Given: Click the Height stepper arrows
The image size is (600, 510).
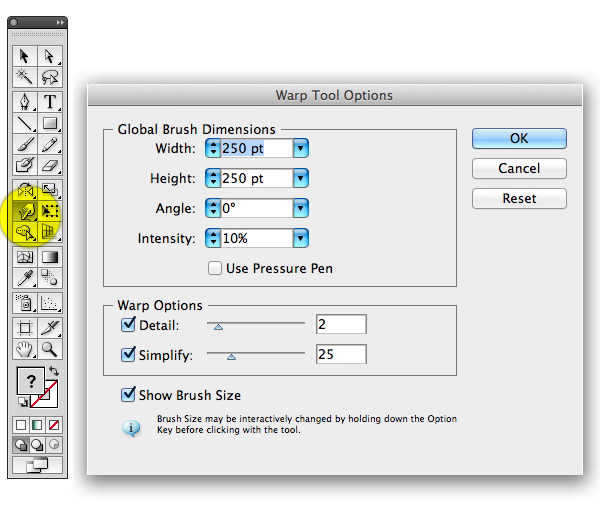Looking at the screenshot, I should pyautogui.click(x=213, y=179).
